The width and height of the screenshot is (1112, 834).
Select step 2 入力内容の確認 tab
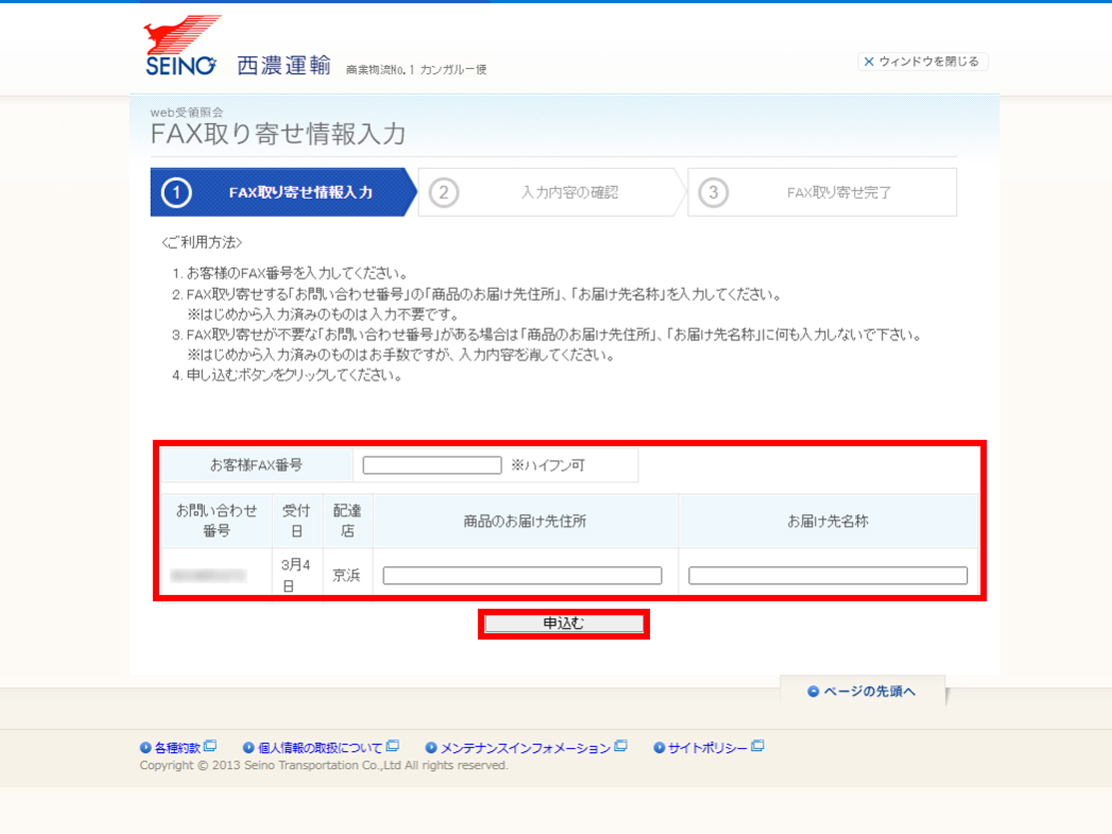click(552, 192)
